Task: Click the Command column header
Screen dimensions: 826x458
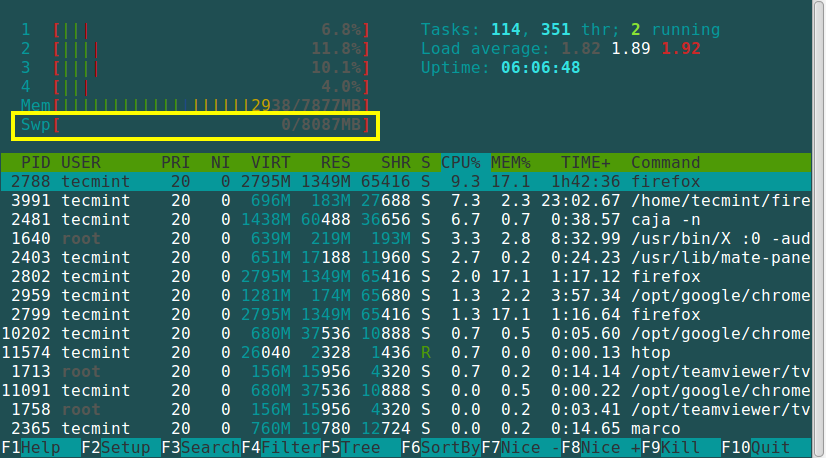Action: [665, 162]
